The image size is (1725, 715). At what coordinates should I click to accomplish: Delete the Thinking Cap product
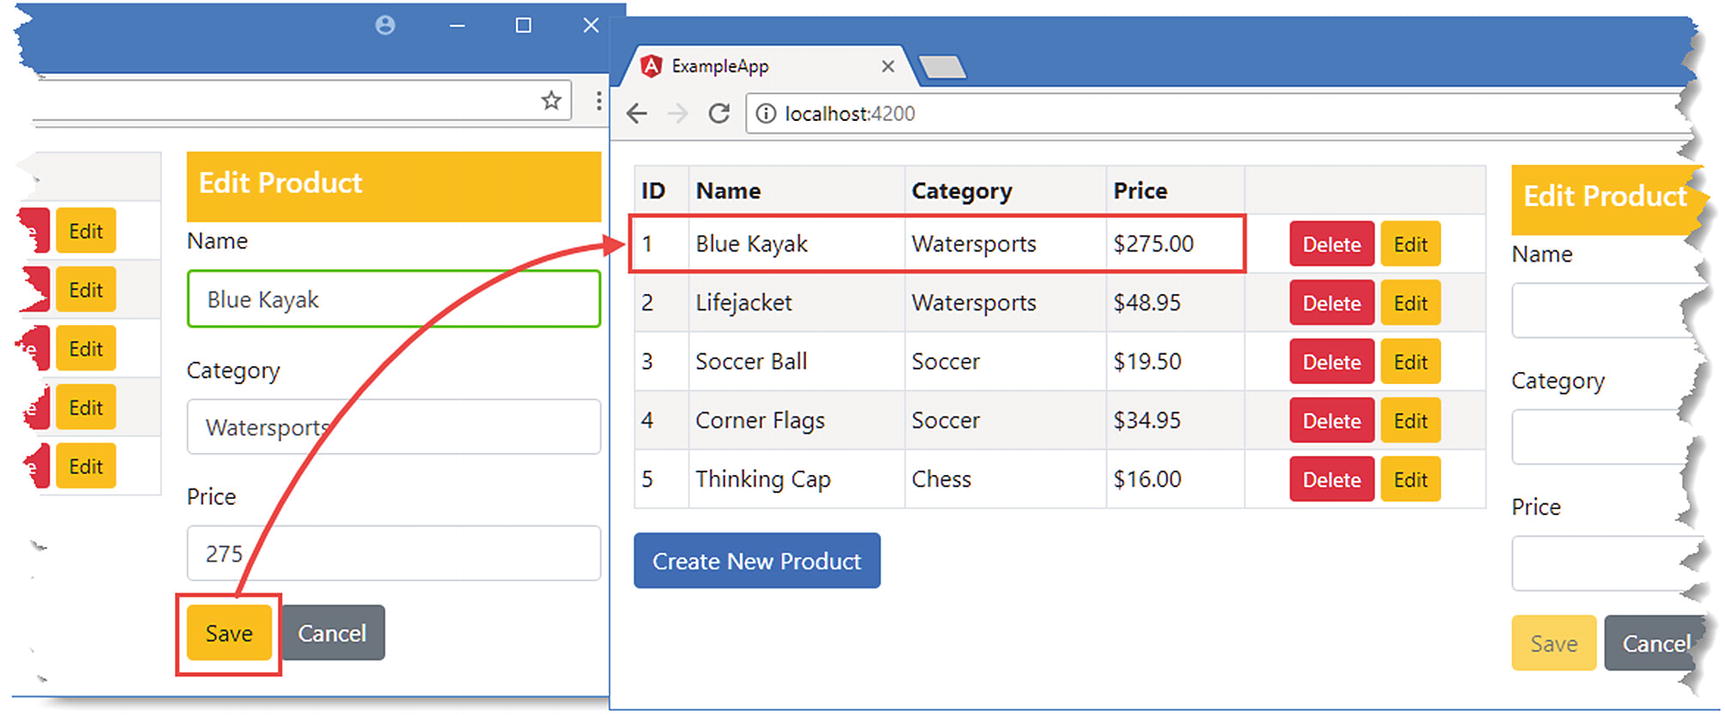click(1331, 480)
